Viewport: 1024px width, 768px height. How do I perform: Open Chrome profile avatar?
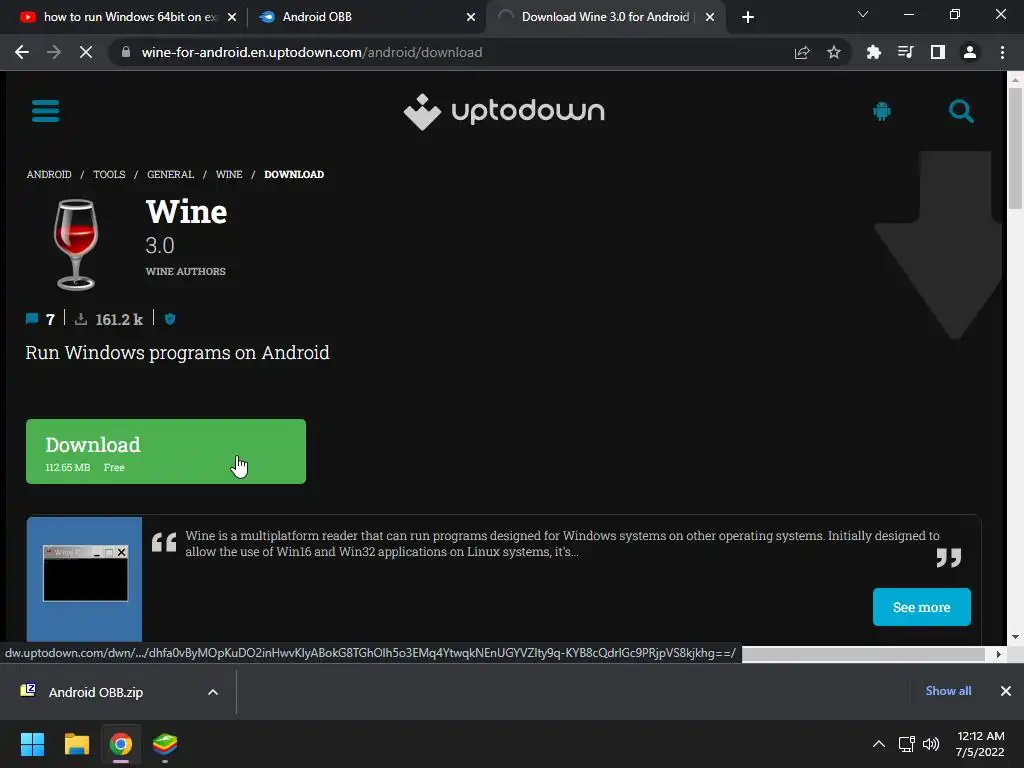970,52
